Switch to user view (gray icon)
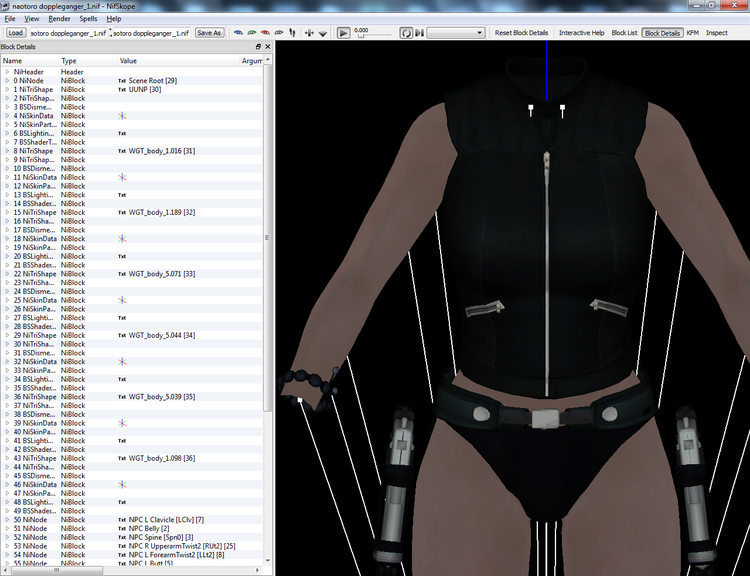The height and width of the screenshot is (576, 750). (278, 33)
